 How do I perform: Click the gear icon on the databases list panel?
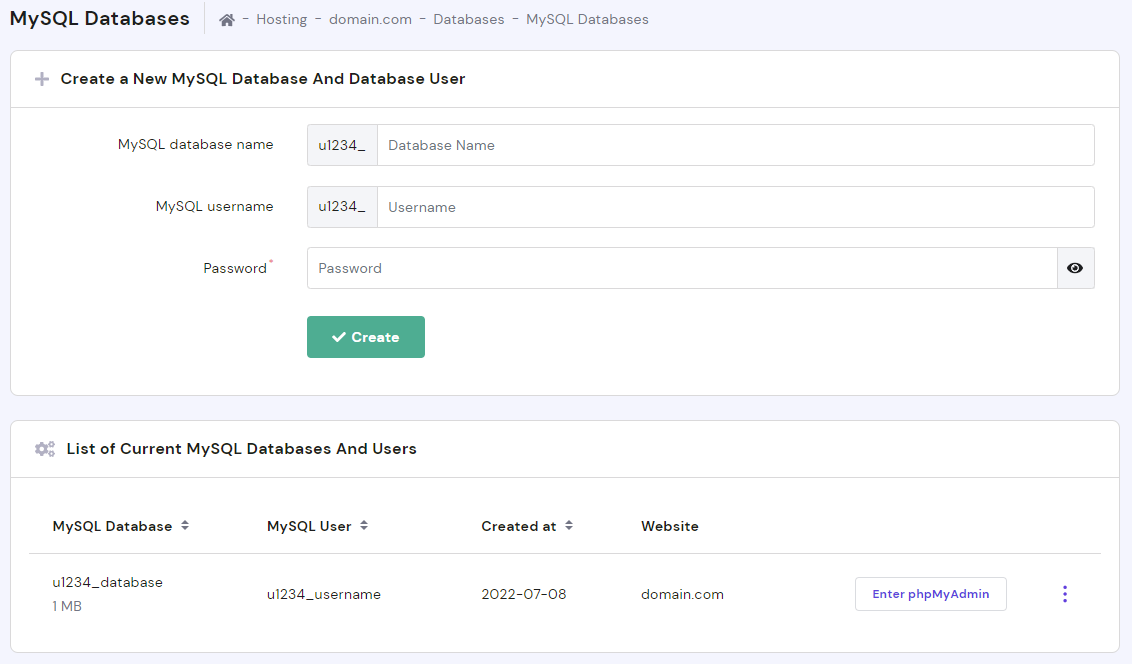tap(44, 448)
